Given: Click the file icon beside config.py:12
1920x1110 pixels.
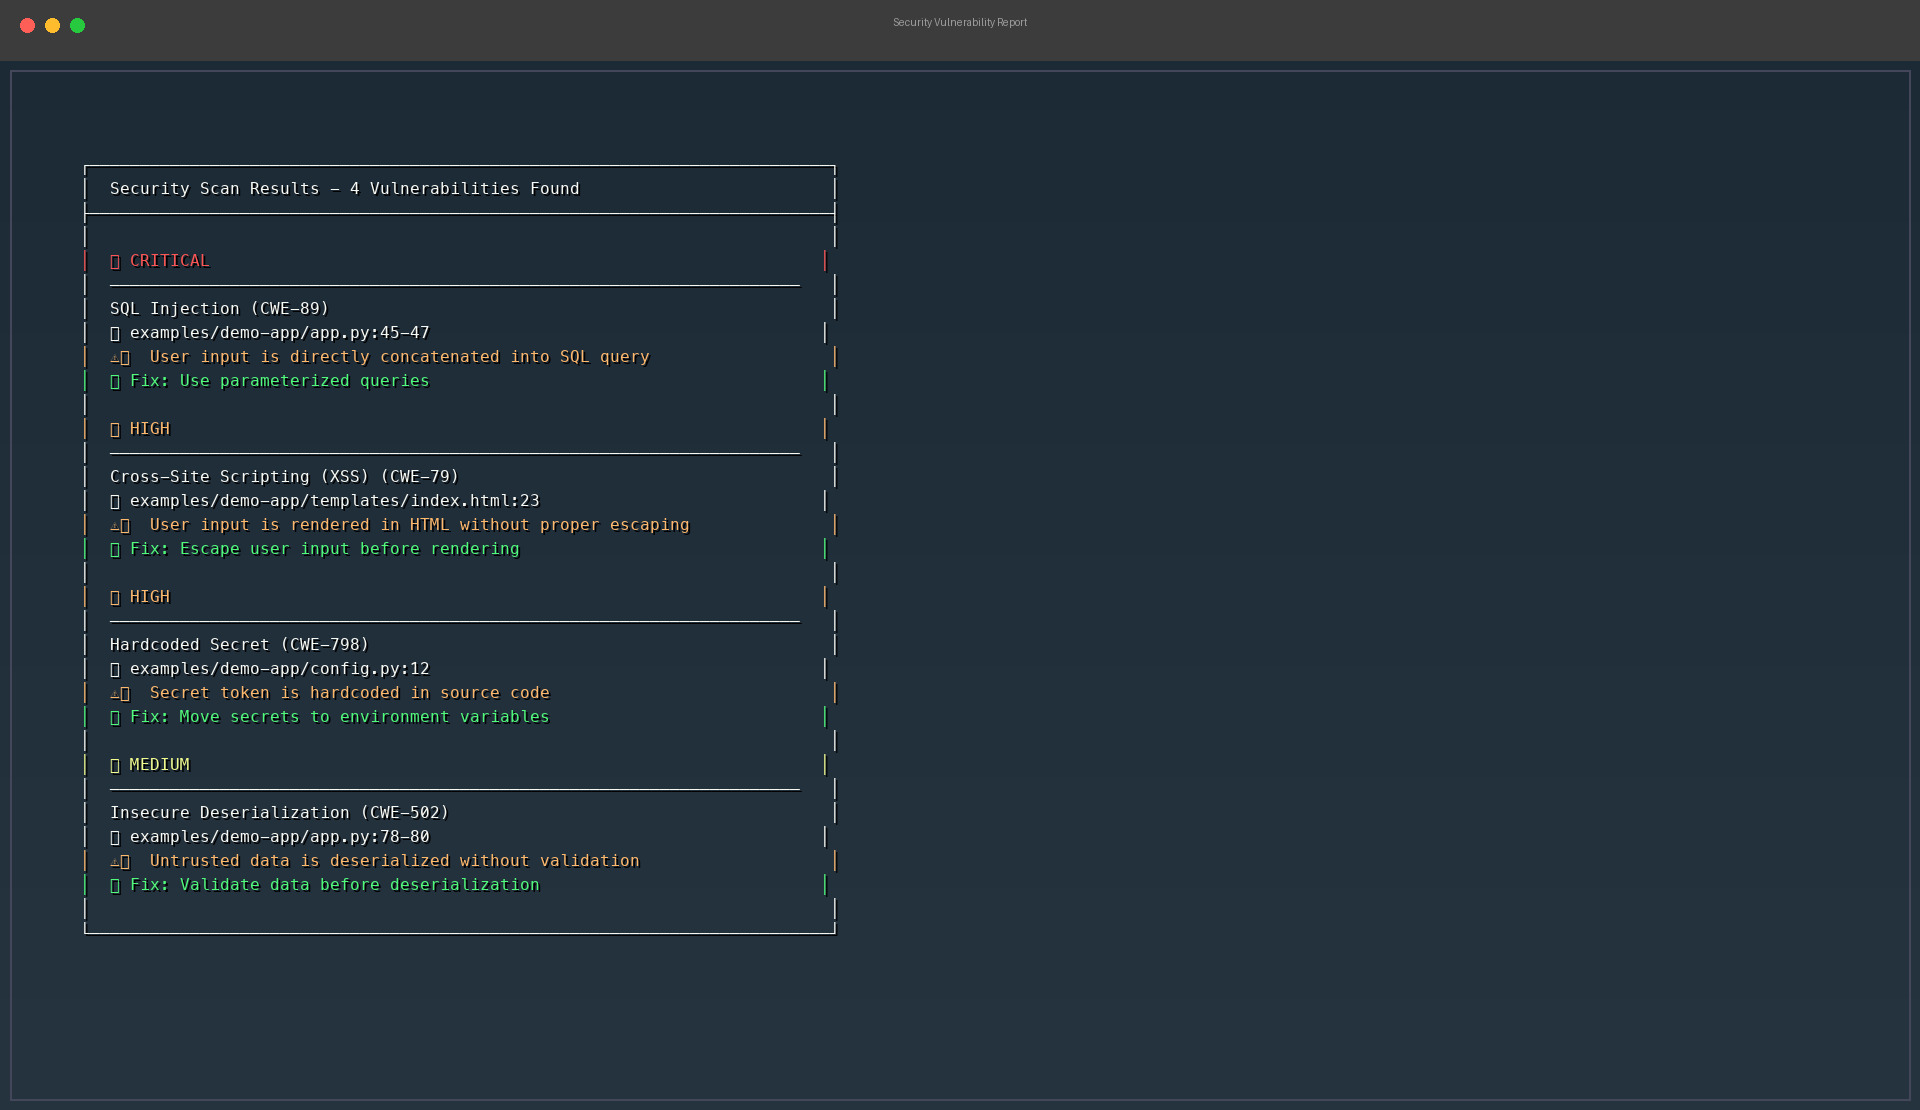Looking at the screenshot, I should pyautogui.click(x=115, y=669).
